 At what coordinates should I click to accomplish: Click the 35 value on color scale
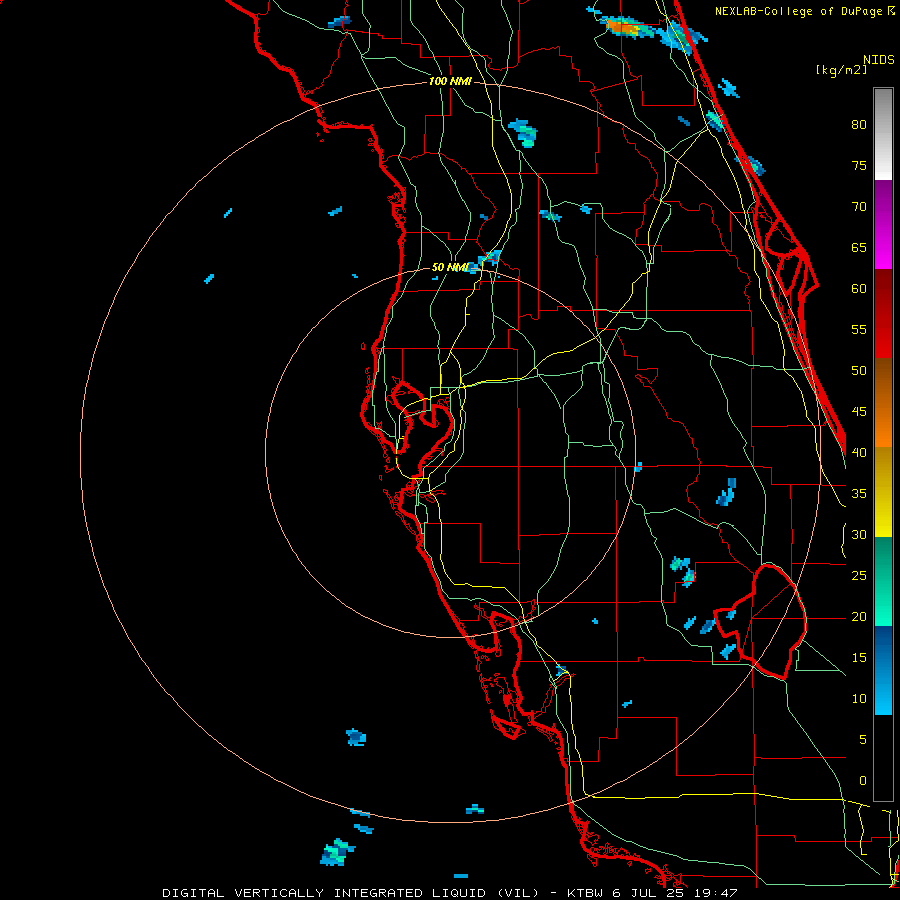859,494
